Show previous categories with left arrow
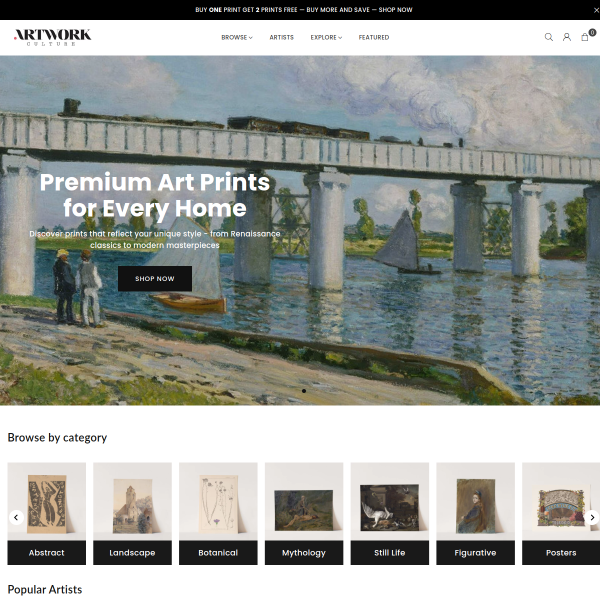 click(x=16, y=517)
